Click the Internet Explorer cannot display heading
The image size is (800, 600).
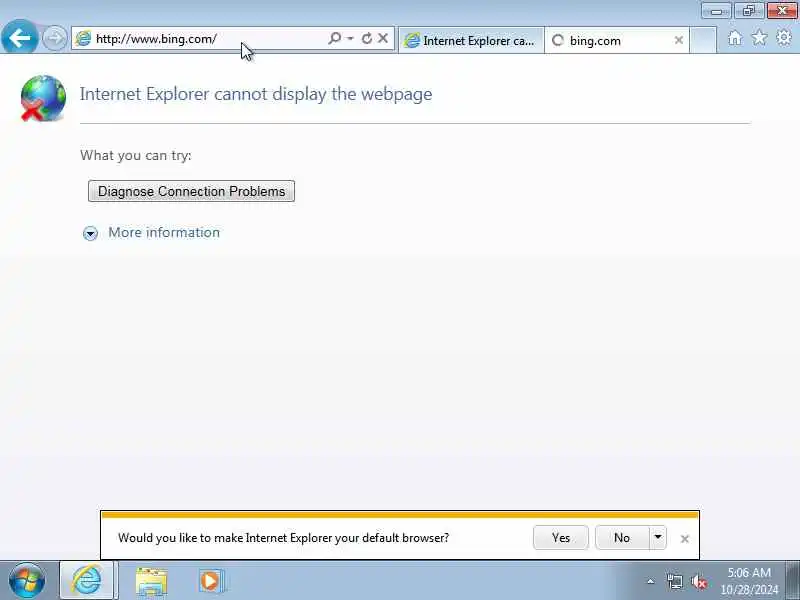(256, 94)
